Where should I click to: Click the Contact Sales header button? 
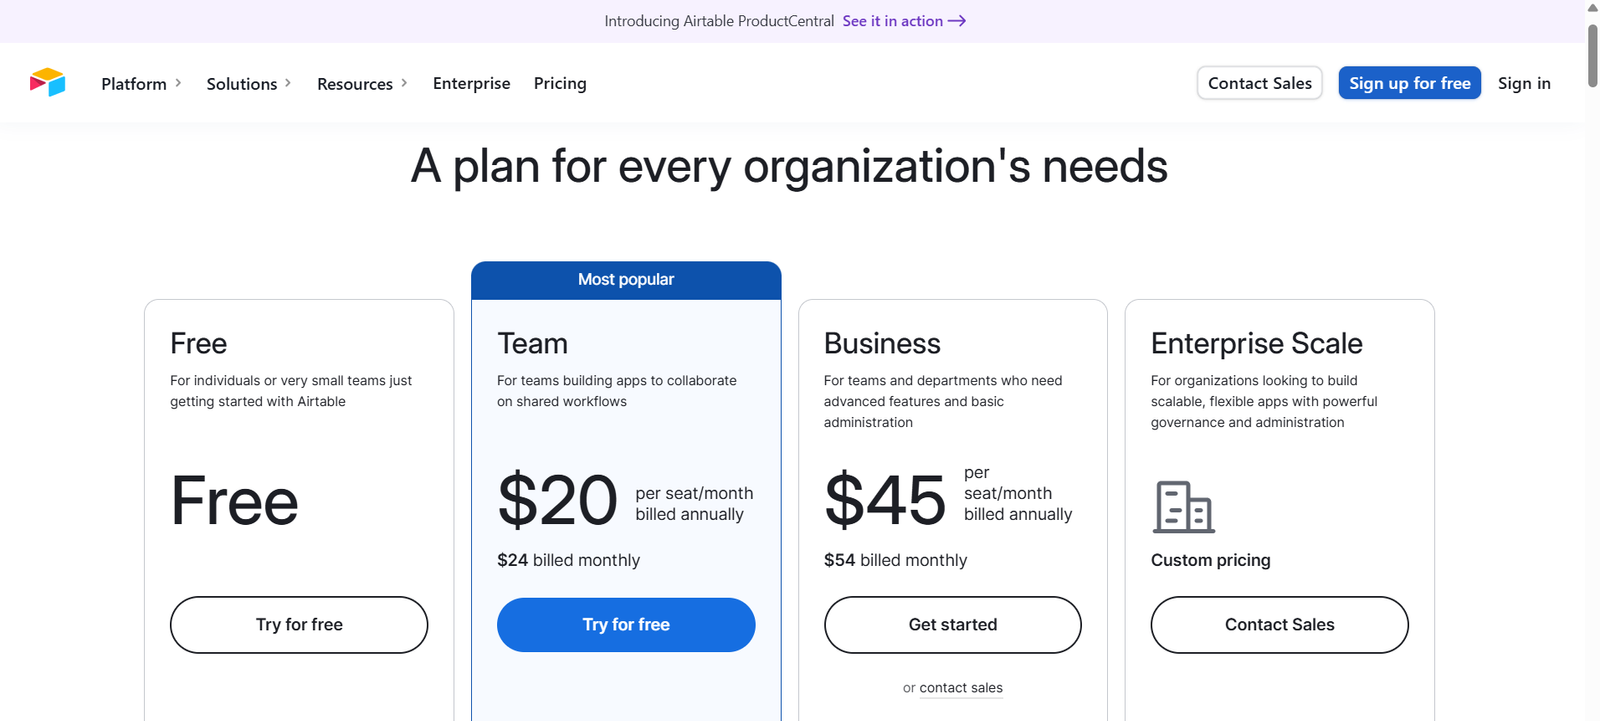tap(1260, 83)
